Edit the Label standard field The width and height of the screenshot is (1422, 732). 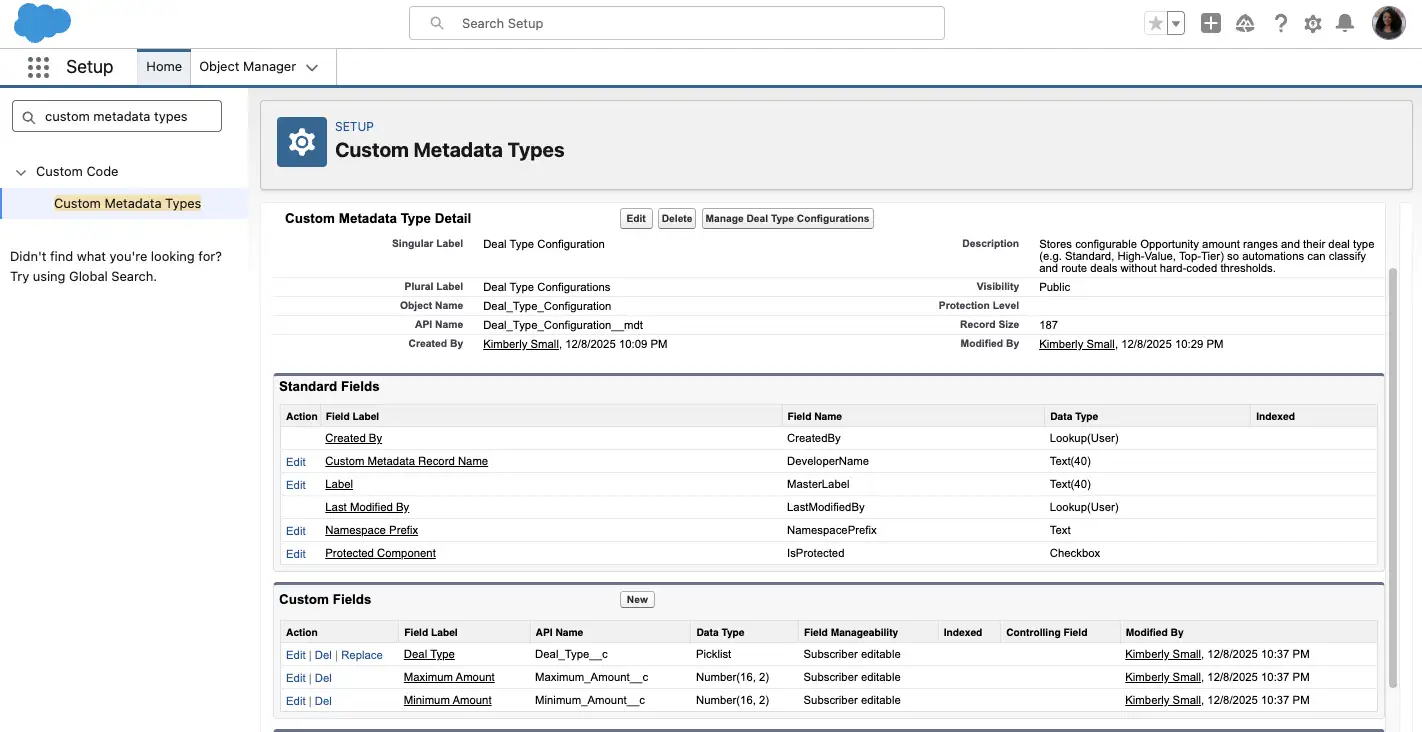[296, 485]
